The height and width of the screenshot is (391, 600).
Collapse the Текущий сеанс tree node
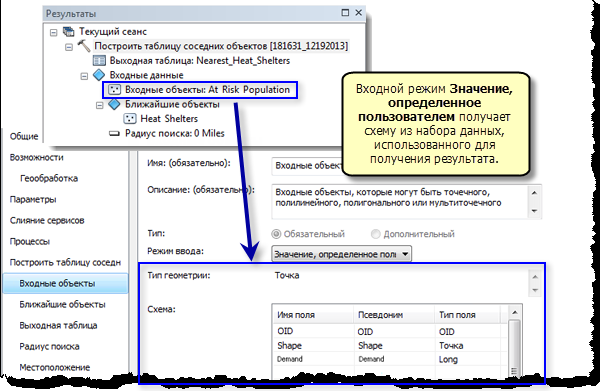tap(54, 33)
